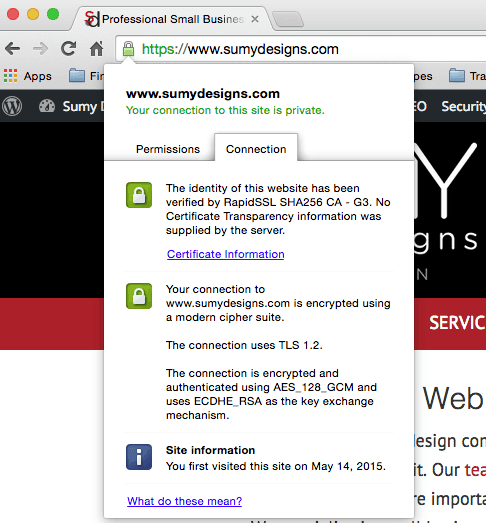Click the WordPress logo in admin bar
This screenshot has width=486, height=523.
point(12,106)
